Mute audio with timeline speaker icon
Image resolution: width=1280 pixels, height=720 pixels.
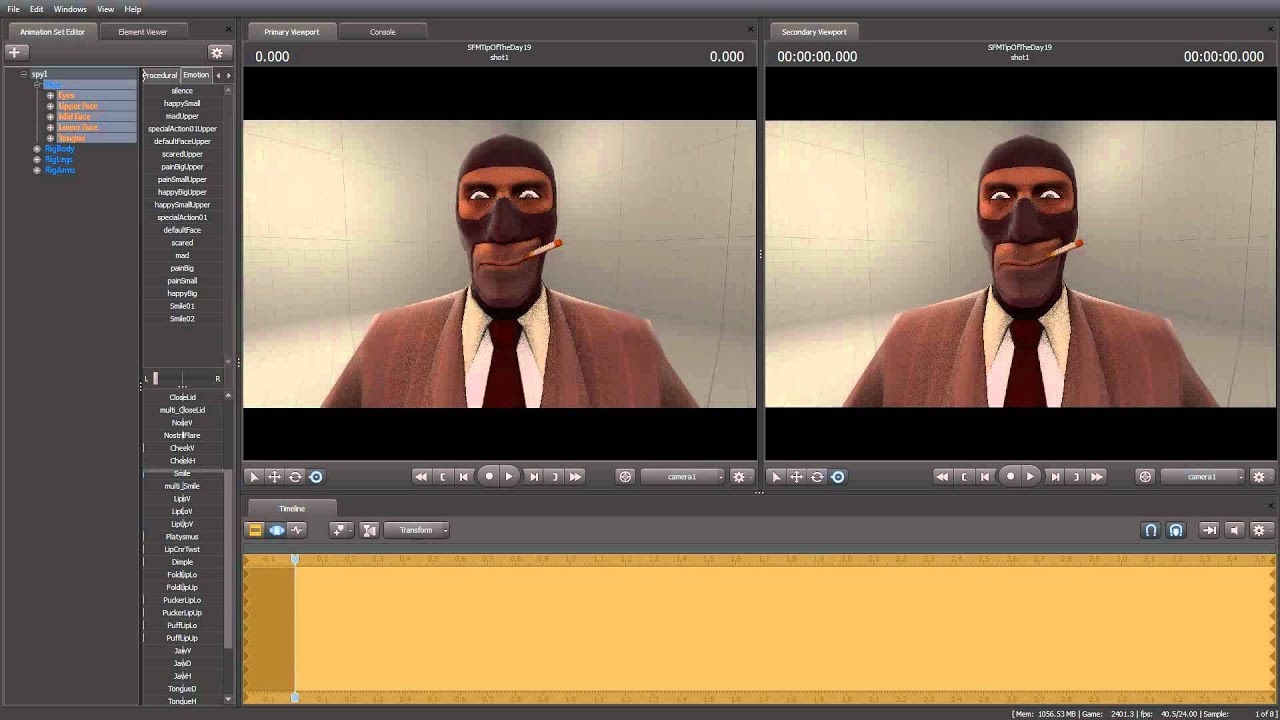coord(1234,530)
